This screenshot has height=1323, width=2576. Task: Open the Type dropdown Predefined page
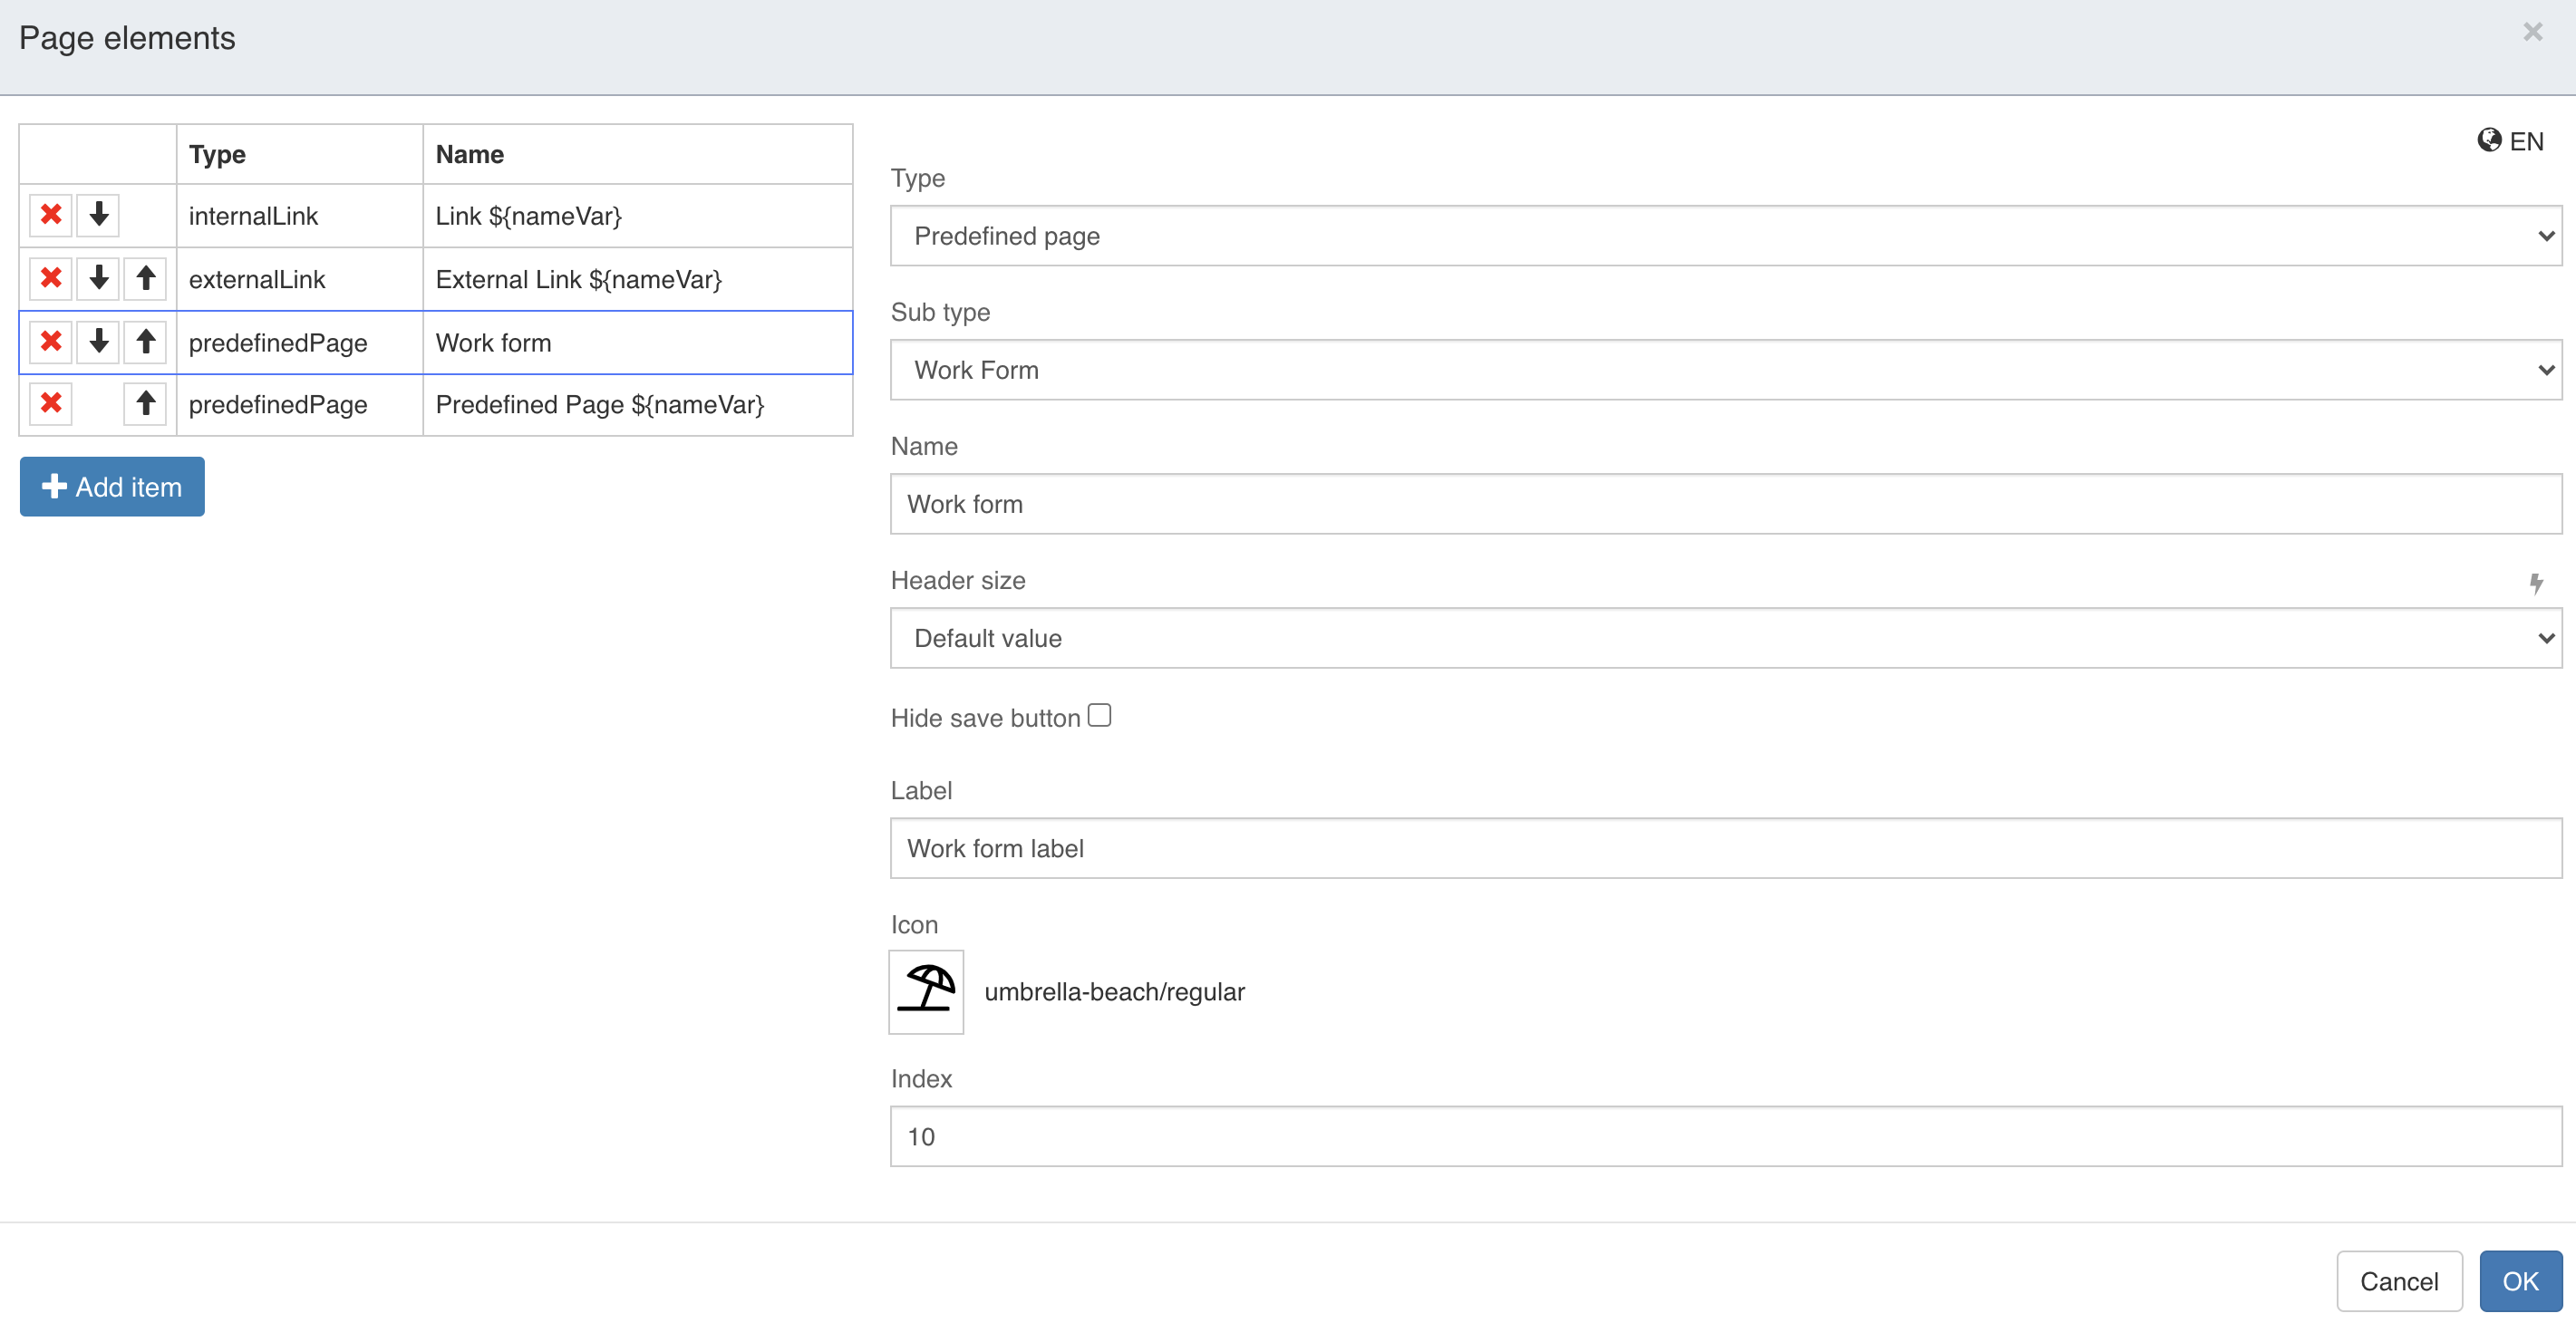1725,236
